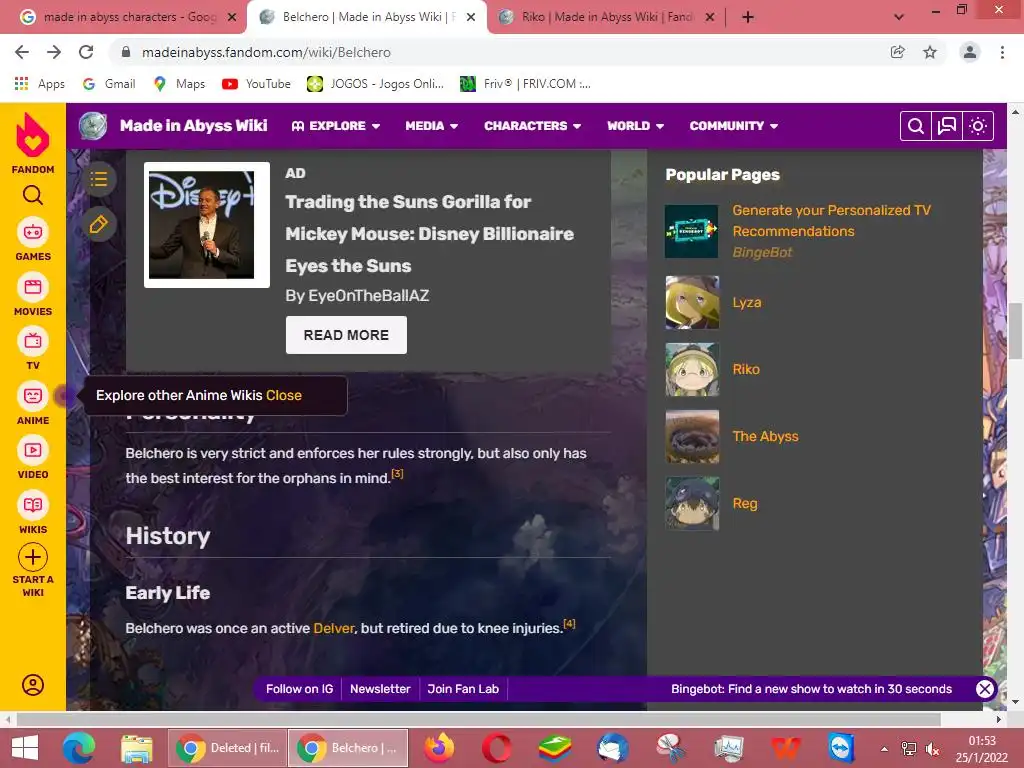Click the horizontal scrollbar thumb

pos(478,719)
